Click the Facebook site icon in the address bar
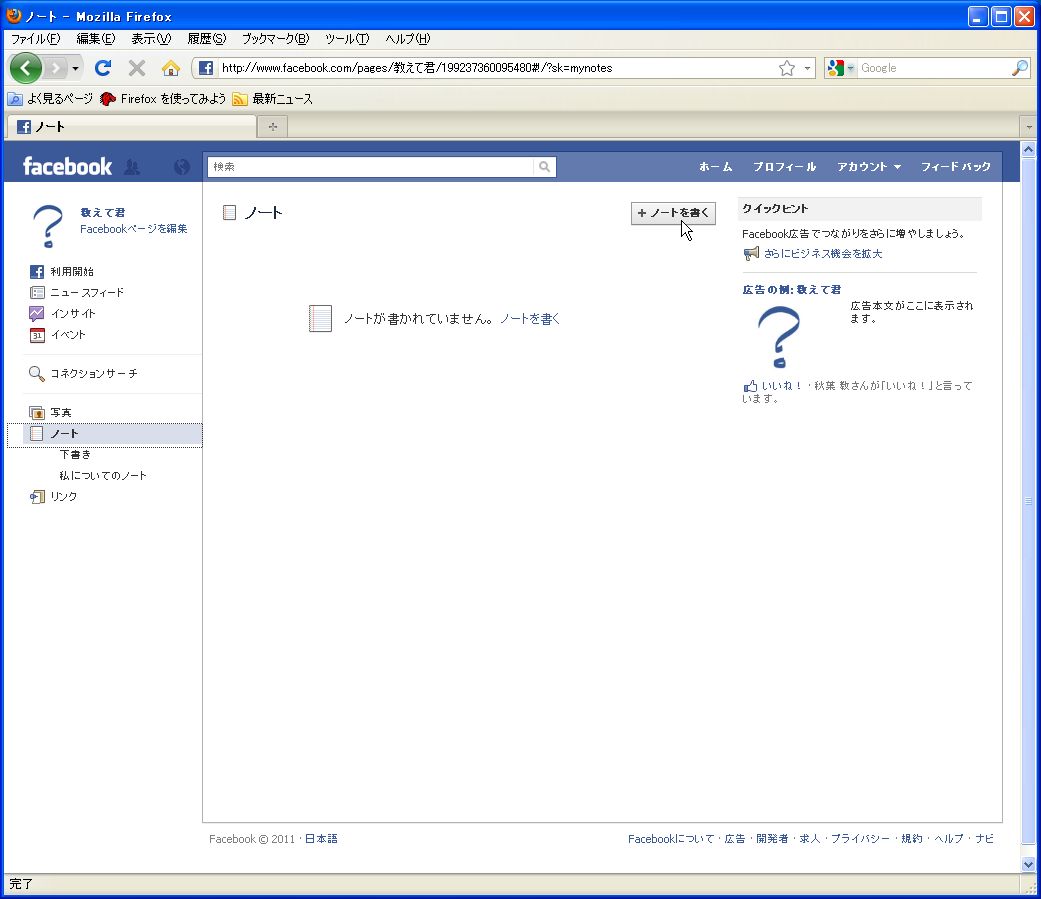The width and height of the screenshot is (1041, 899). 206,68
